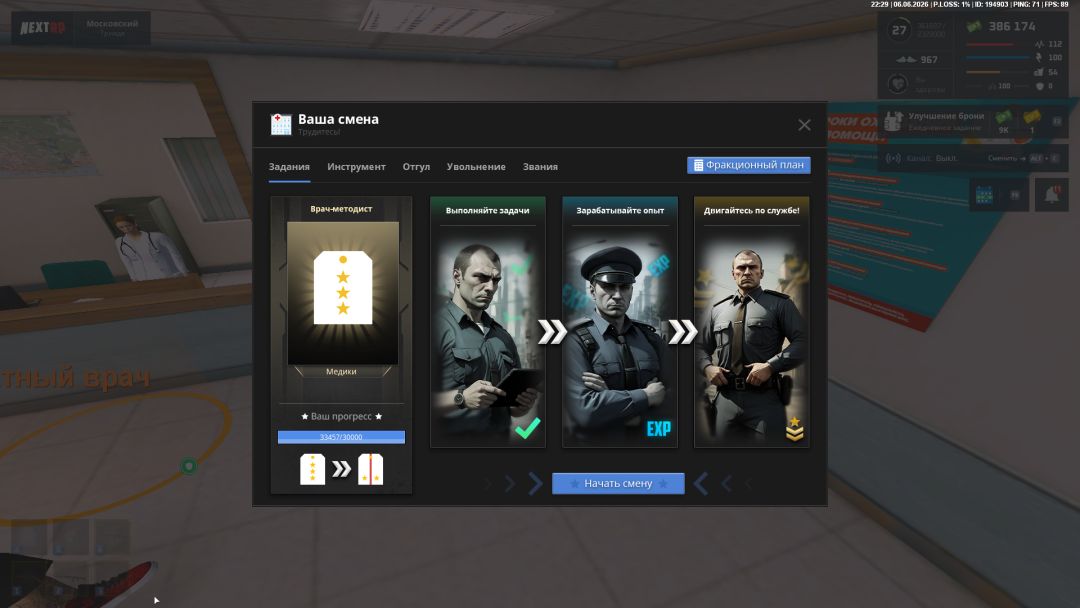
Task: Click the date and ping status line
Action: 969,4
